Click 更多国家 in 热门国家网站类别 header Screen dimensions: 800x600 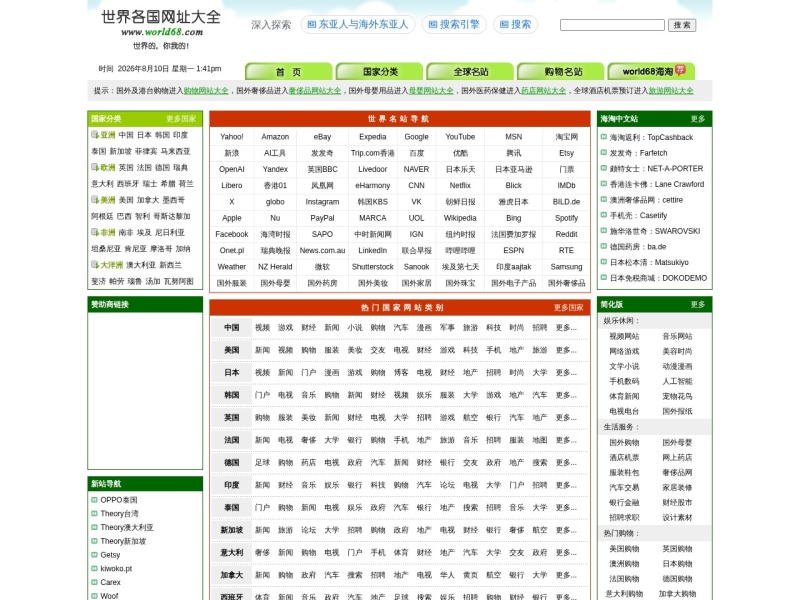pos(569,308)
